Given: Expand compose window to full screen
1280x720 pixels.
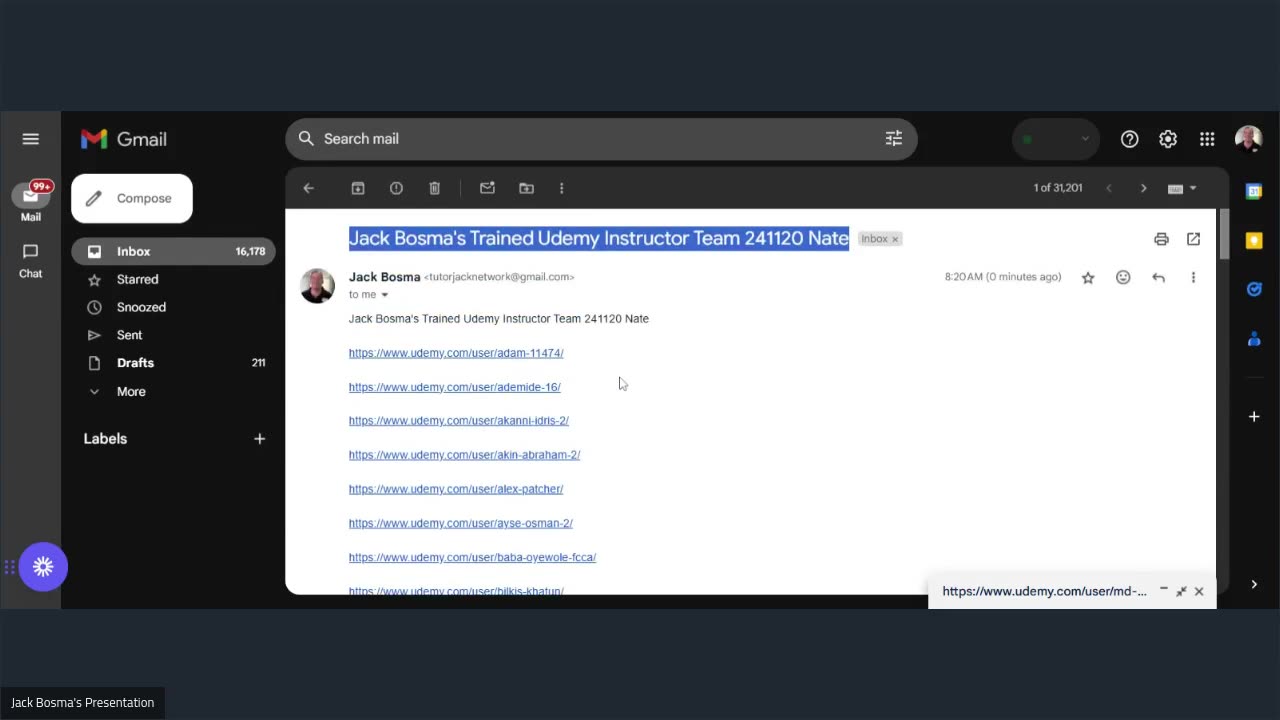Looking at the screenshot, I should (1181, 591).
